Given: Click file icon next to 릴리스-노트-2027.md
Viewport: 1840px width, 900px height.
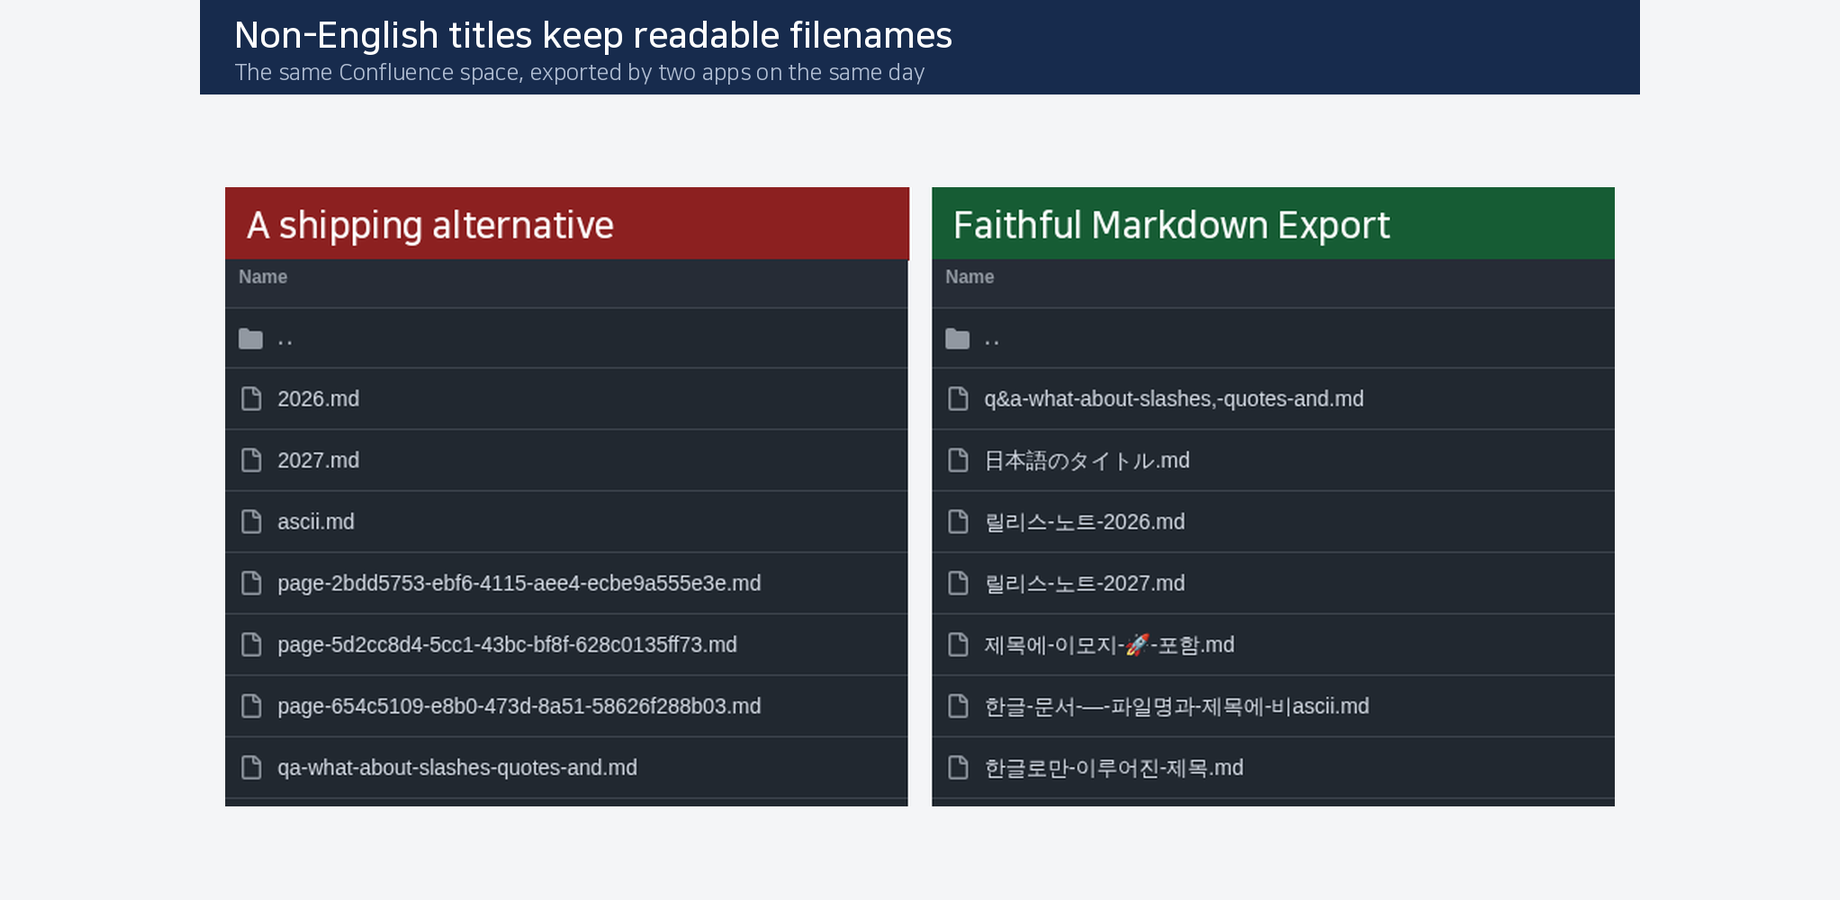Looking at the screenshot, I should (958, 583).
